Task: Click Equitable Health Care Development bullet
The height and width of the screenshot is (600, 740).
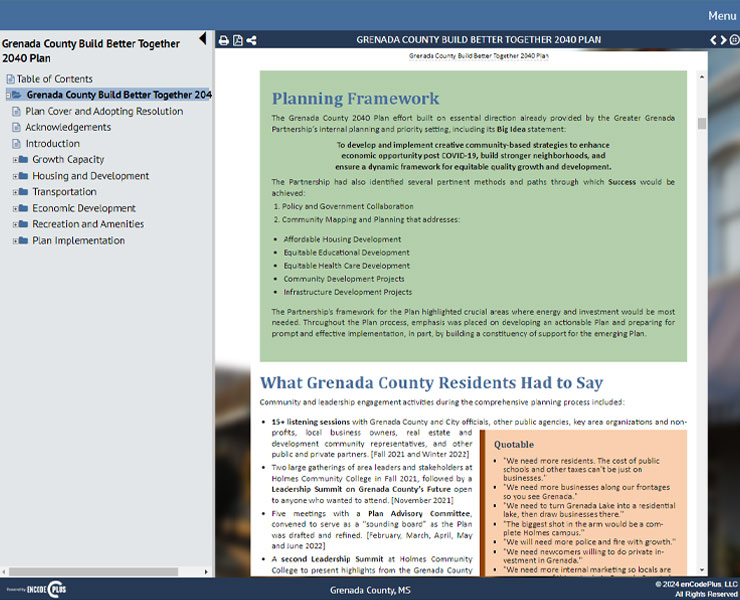Action: point(346,266)
